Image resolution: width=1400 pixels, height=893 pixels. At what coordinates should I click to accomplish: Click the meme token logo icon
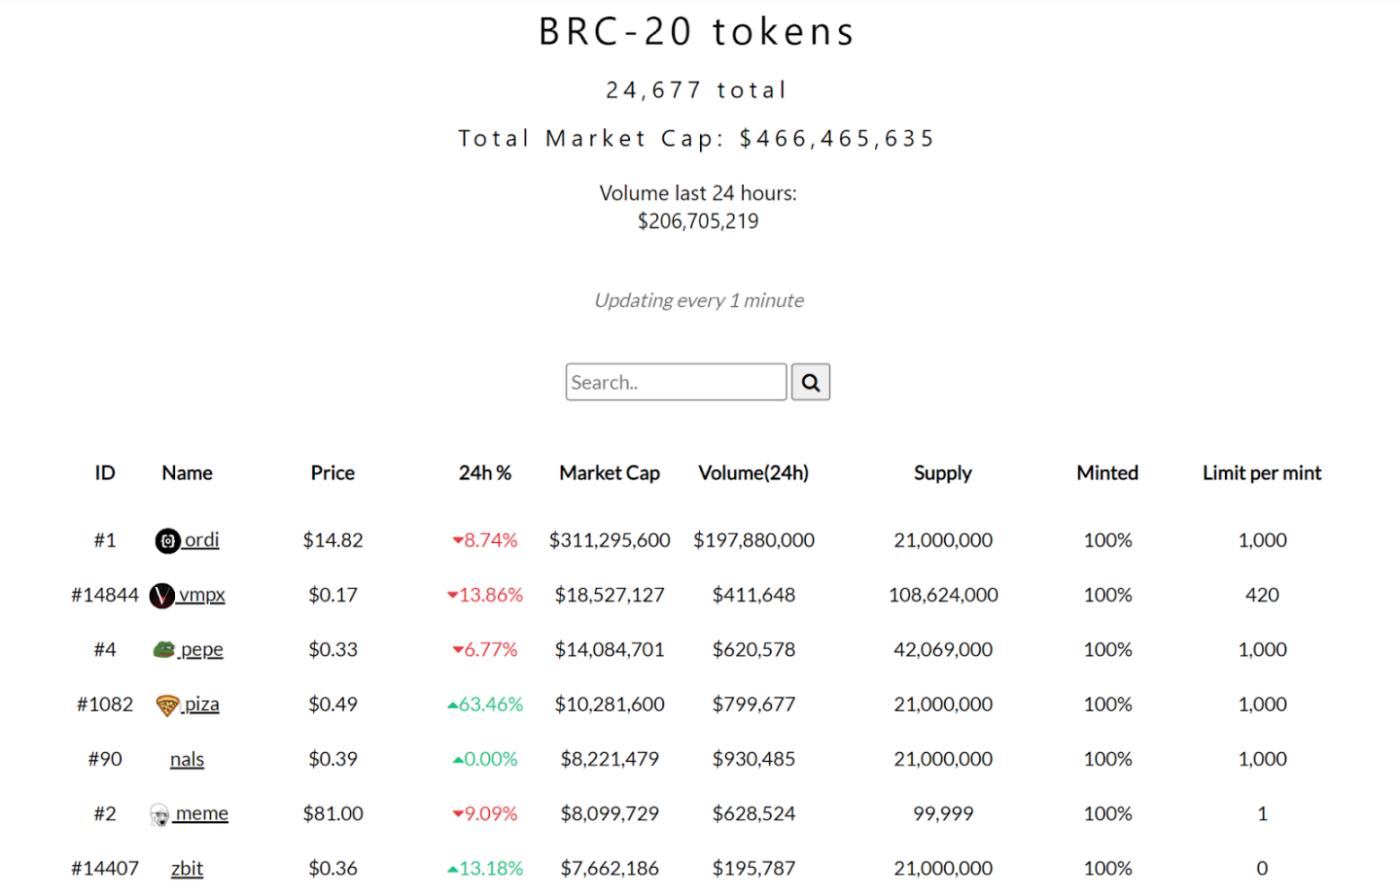(x=160, y=815)
